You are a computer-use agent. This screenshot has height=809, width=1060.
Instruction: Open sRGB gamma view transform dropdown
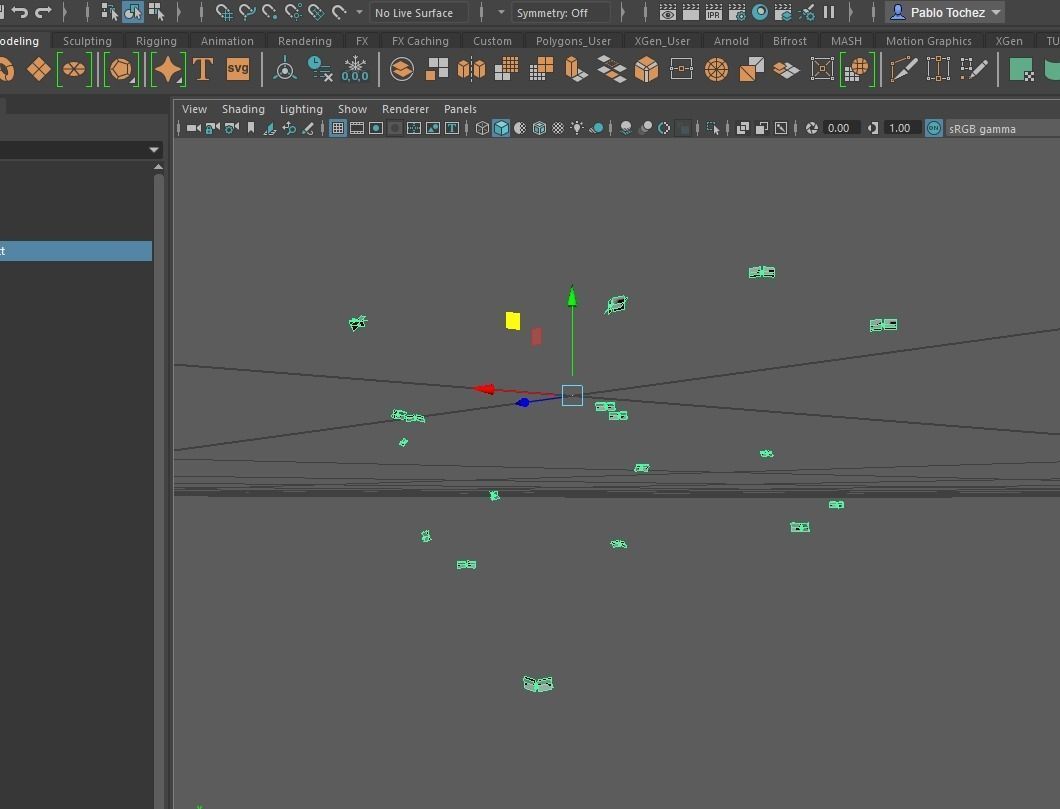point(1003,128)
